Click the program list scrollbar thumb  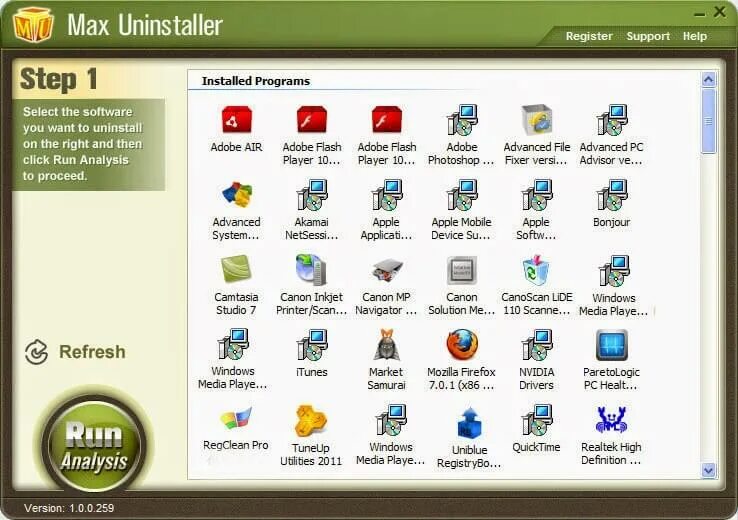708,121
